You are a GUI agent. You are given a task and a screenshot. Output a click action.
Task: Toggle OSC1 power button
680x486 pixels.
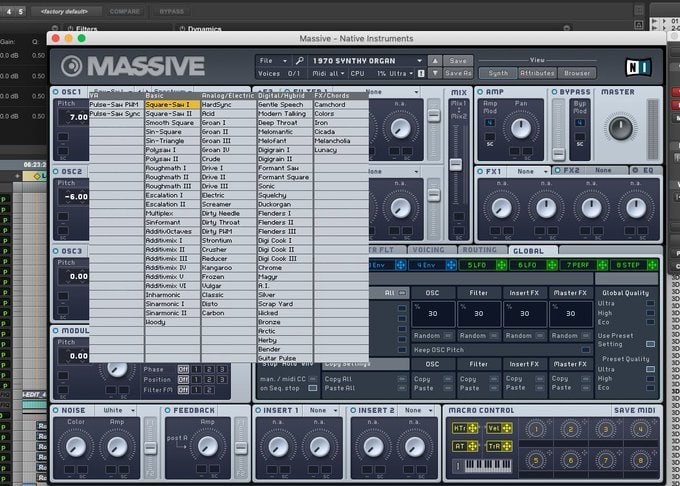coord(56,92)
